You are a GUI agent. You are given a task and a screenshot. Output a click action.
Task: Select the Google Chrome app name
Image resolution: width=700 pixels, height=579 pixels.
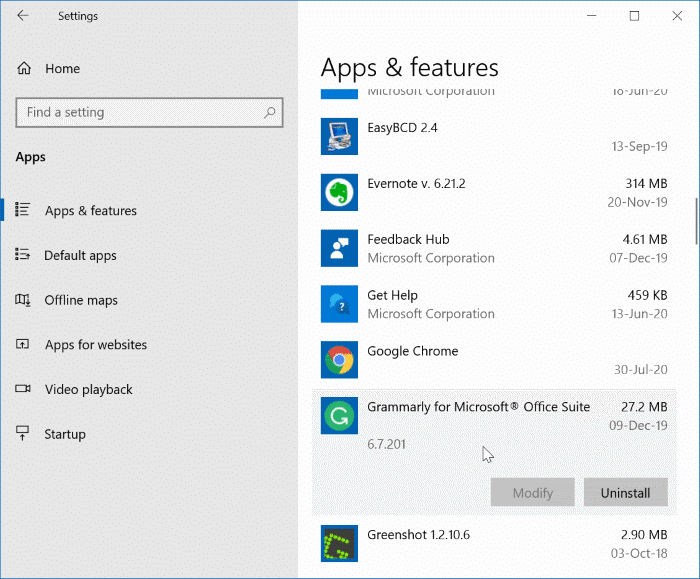[x=412, y=351]
